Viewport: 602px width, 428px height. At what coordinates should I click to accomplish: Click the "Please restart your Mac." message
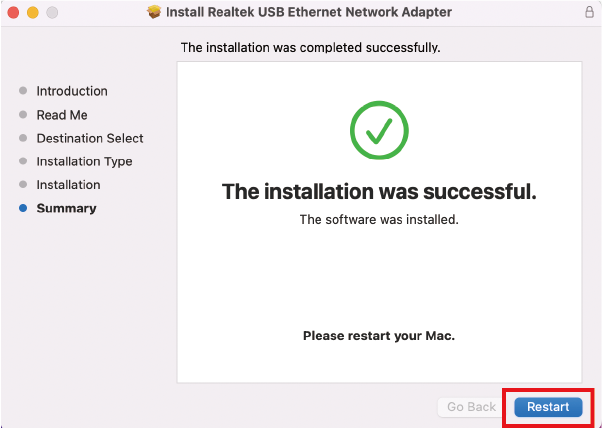click(x=379, y=336)
